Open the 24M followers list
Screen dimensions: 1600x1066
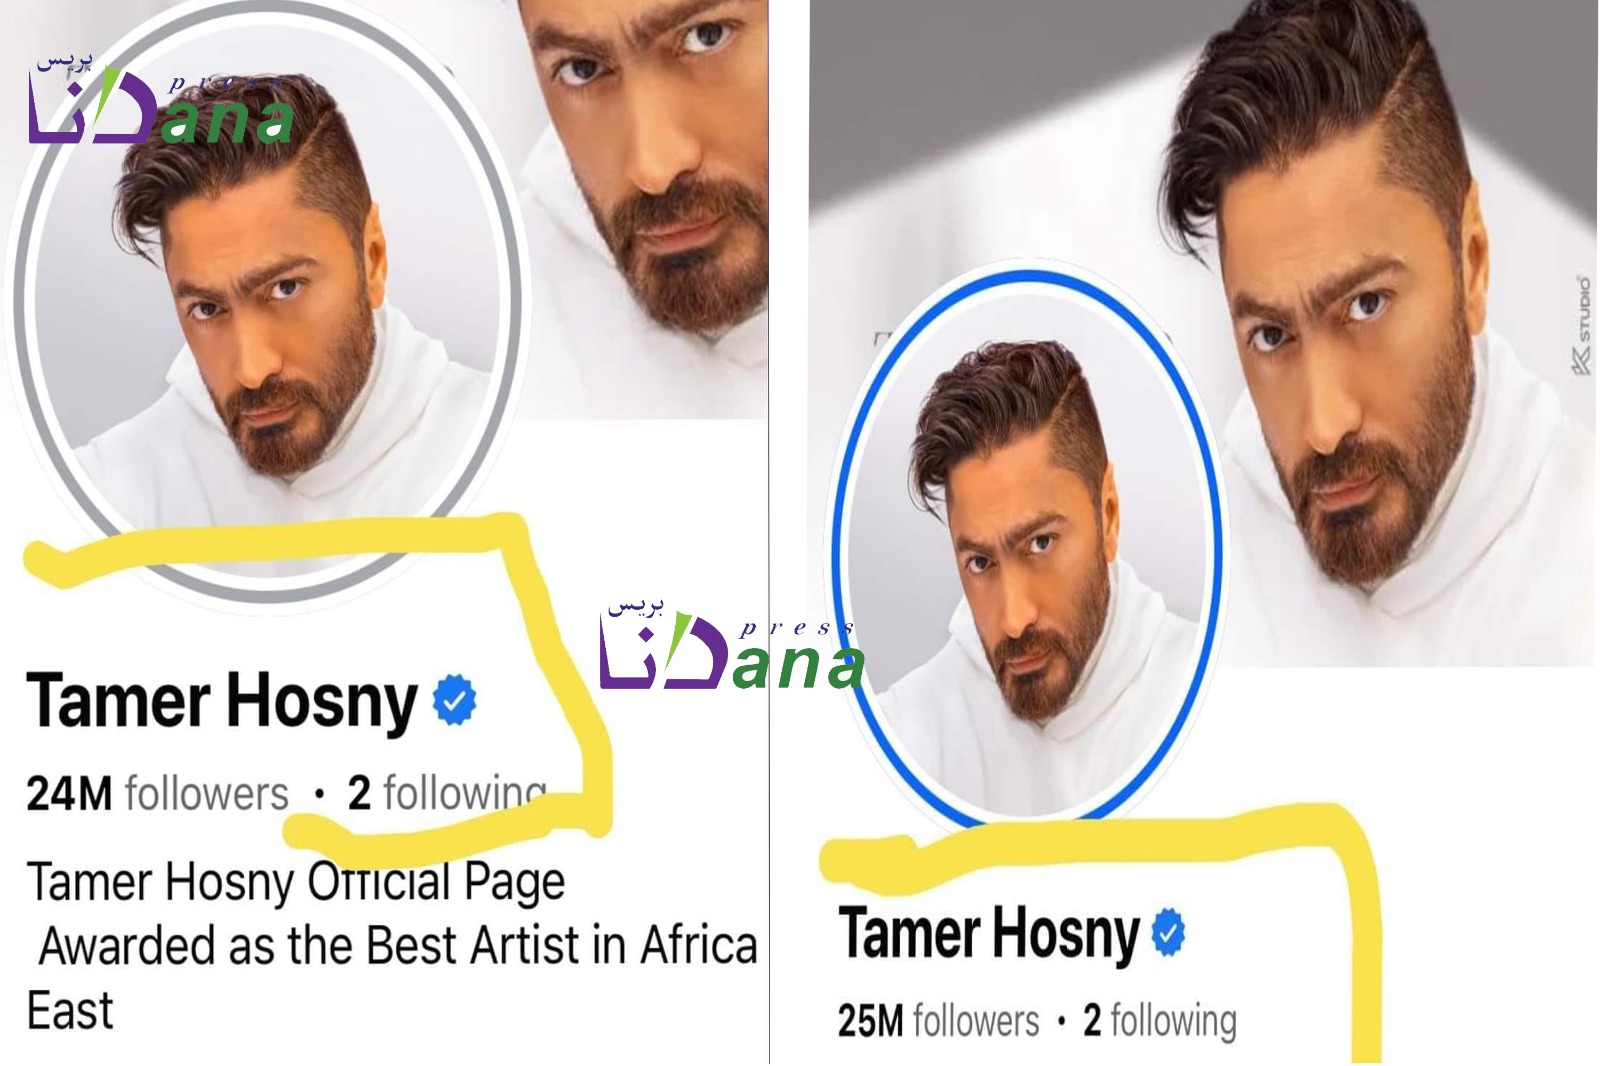pyautogui.click(x=157, y=794)
